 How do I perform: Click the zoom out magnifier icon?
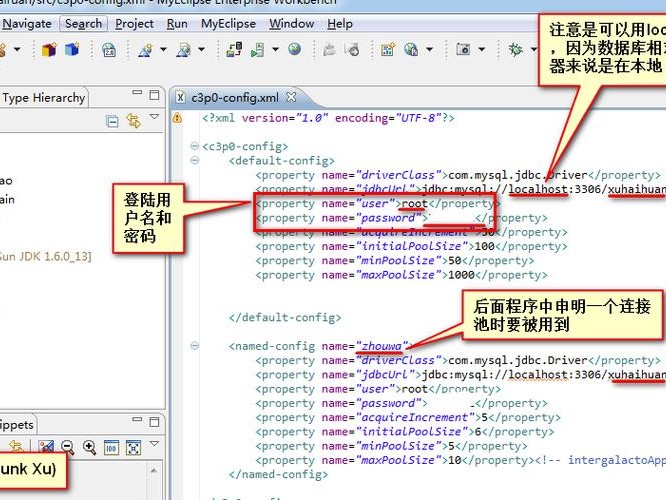67,447
